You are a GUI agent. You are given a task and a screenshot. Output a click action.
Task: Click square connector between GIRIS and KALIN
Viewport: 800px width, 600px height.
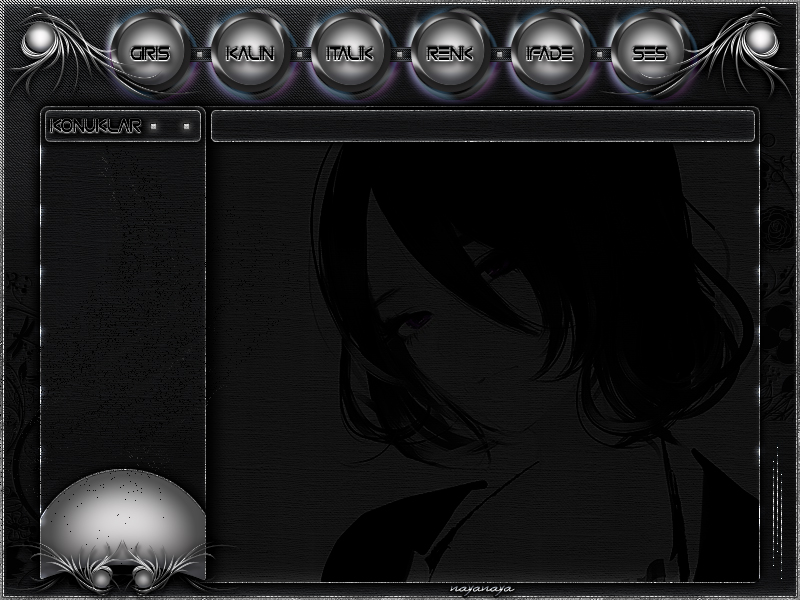(x=200, y=54)
